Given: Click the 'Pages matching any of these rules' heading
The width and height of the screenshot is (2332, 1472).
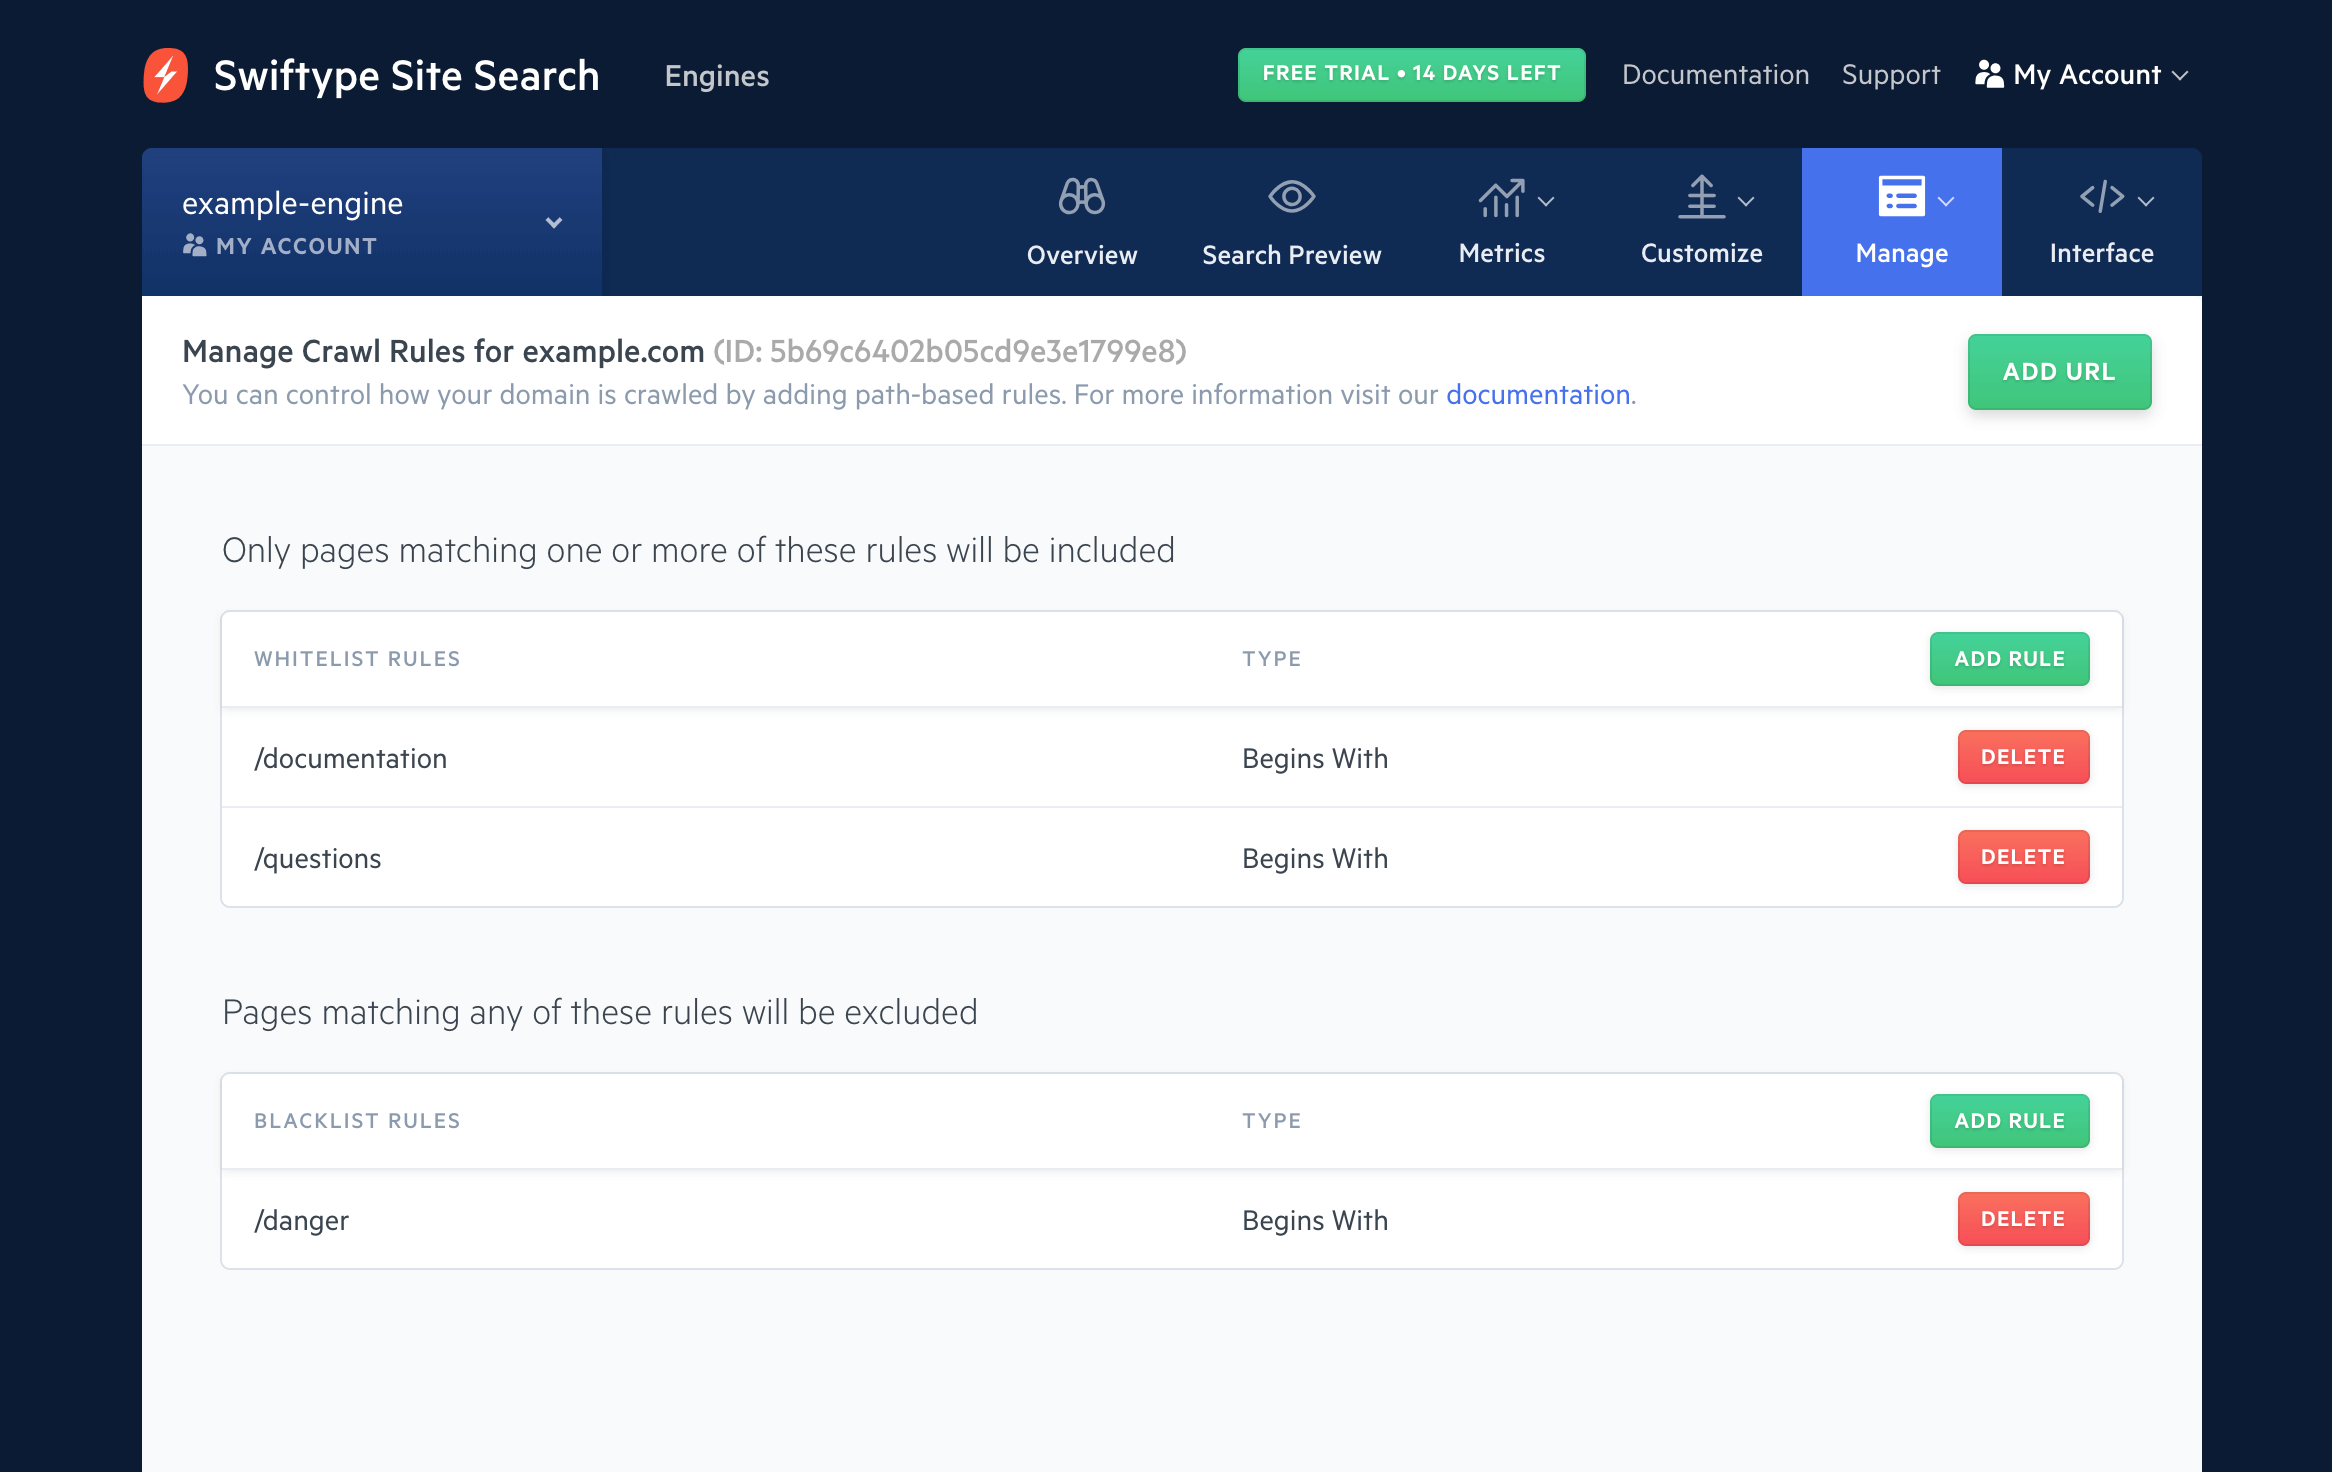Looking at the screenshot, I should pyautogui.click(x=600, y=1013).
